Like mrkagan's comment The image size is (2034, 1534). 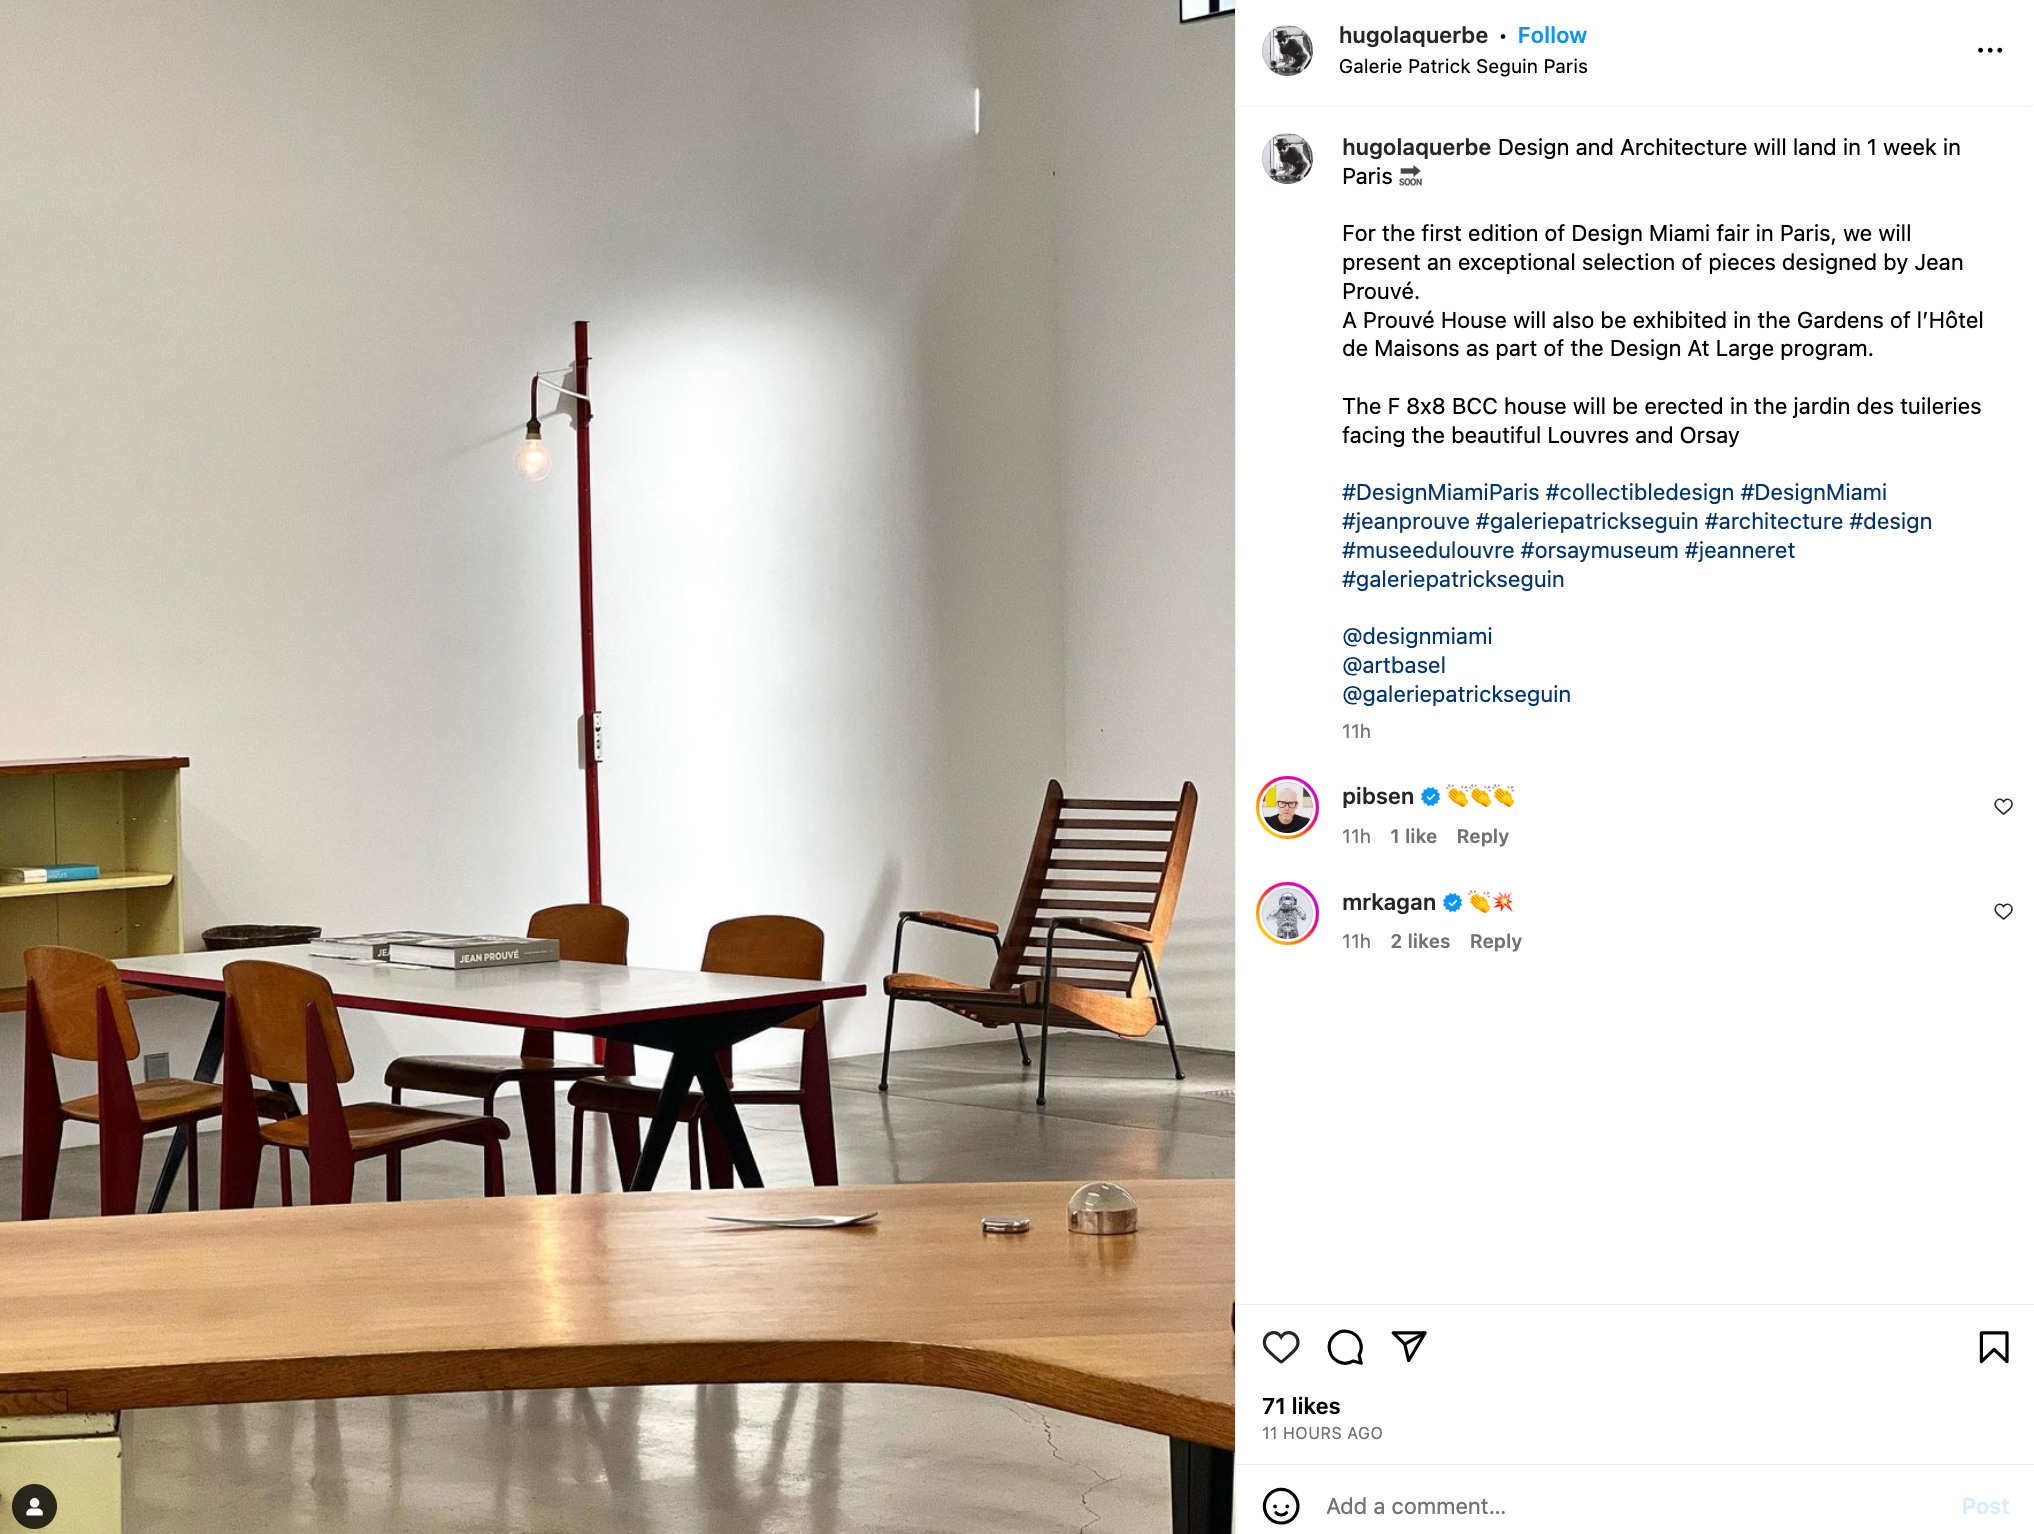[x=2003, y=912]
